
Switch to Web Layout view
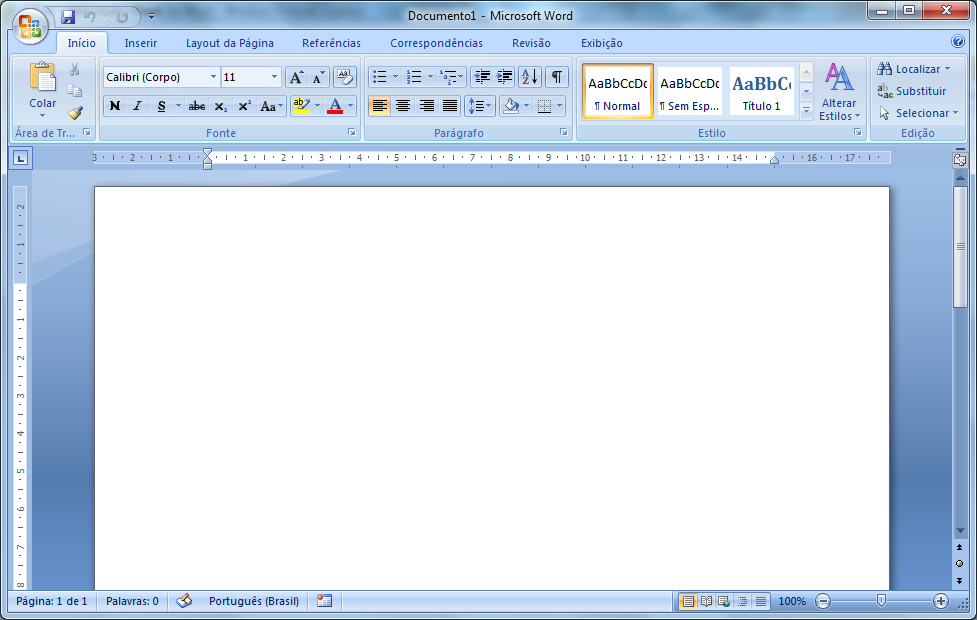(724, 601)
